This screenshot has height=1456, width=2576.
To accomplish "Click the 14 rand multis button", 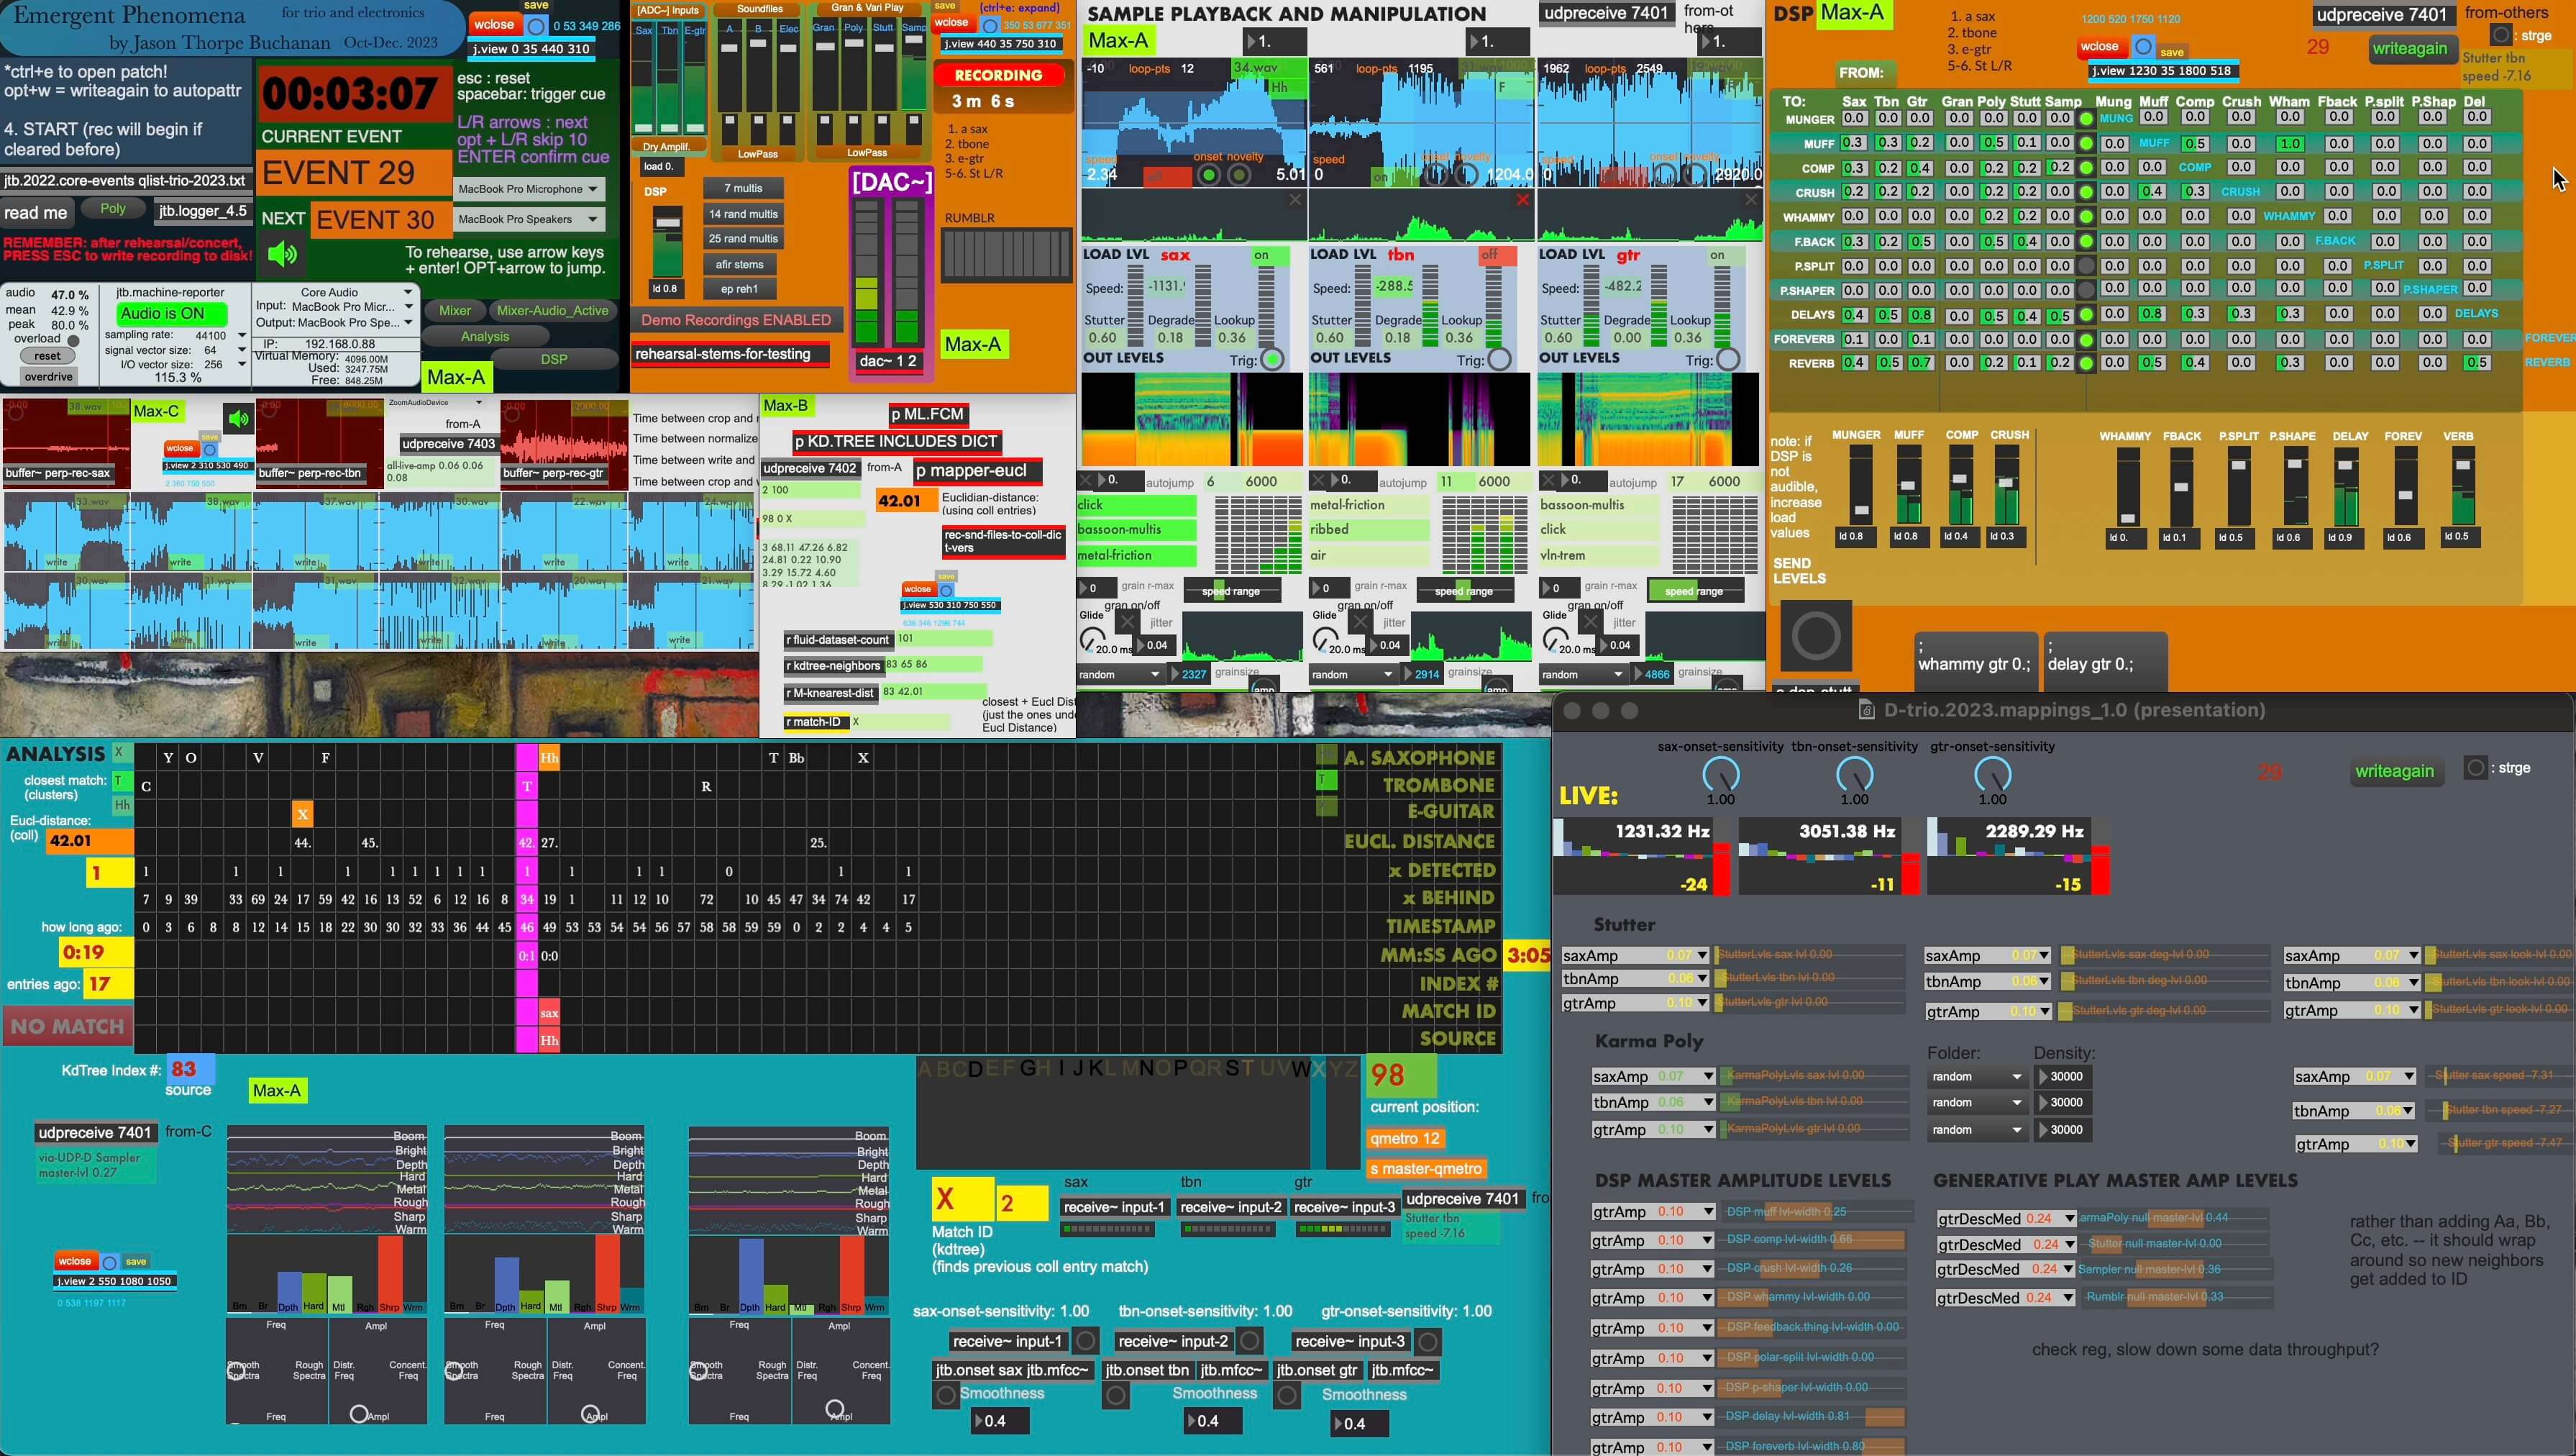I will [x=743, y=213].
